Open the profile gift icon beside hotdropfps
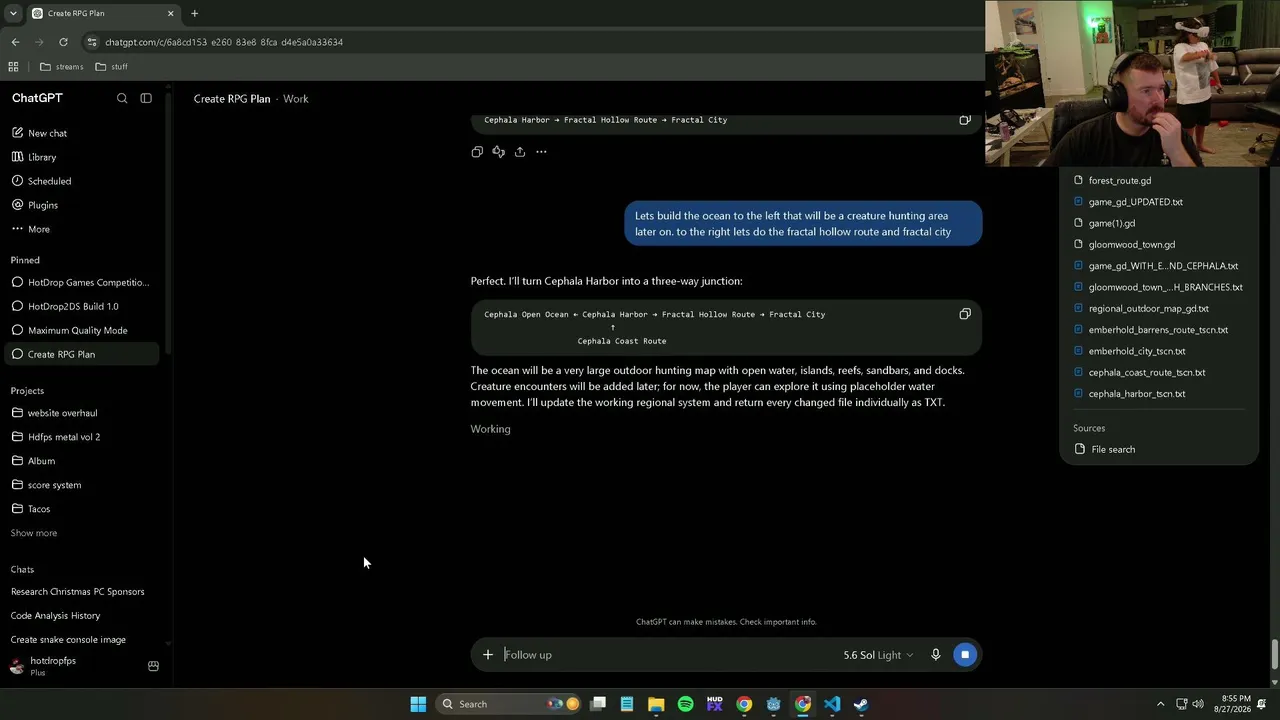Viewport: 1280px width, 720px height. point(153,666)
